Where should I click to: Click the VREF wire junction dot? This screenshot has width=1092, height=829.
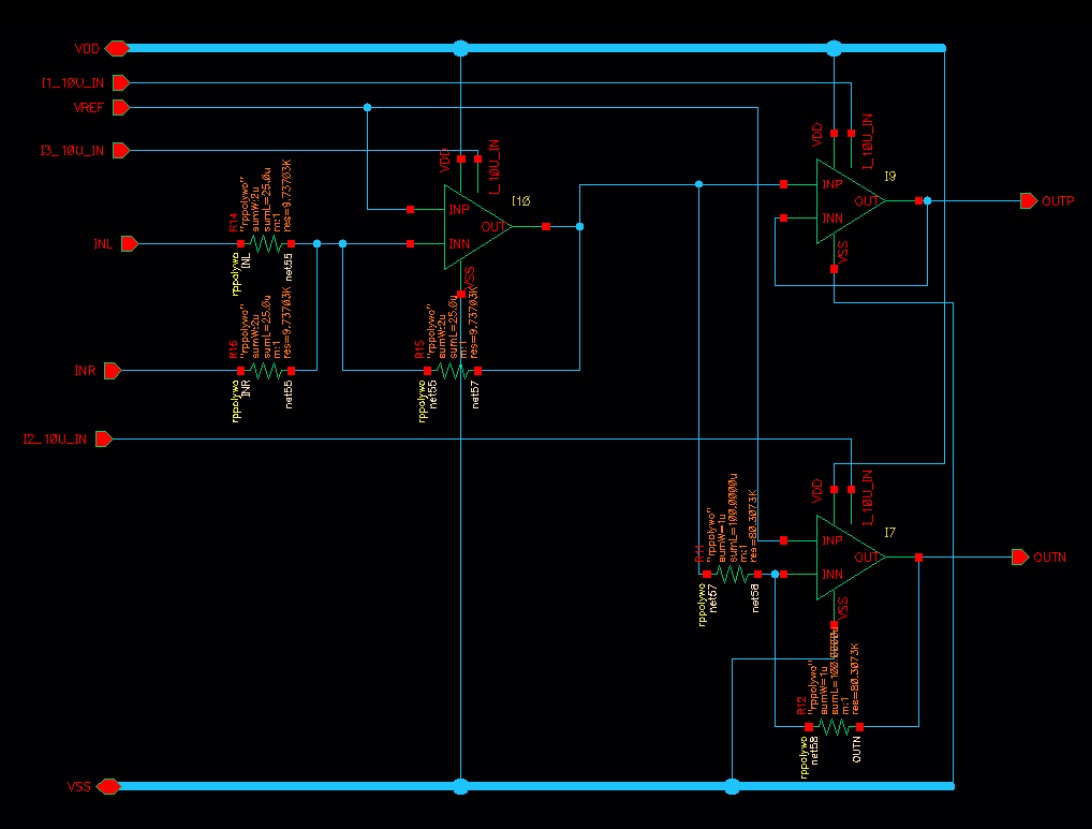[x=368, y=107]
